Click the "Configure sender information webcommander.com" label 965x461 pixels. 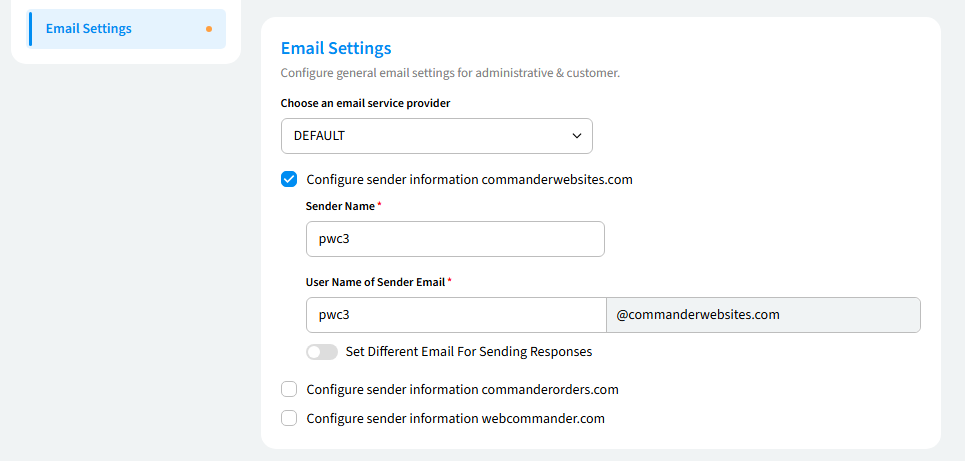(x=456, y=418)
